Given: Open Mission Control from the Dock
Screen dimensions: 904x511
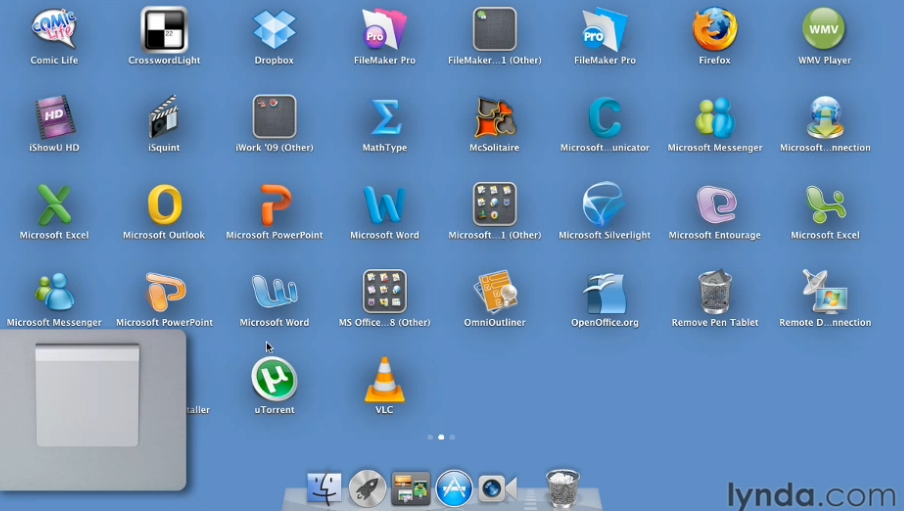Looking at the screenshot, I should [410, 489].
